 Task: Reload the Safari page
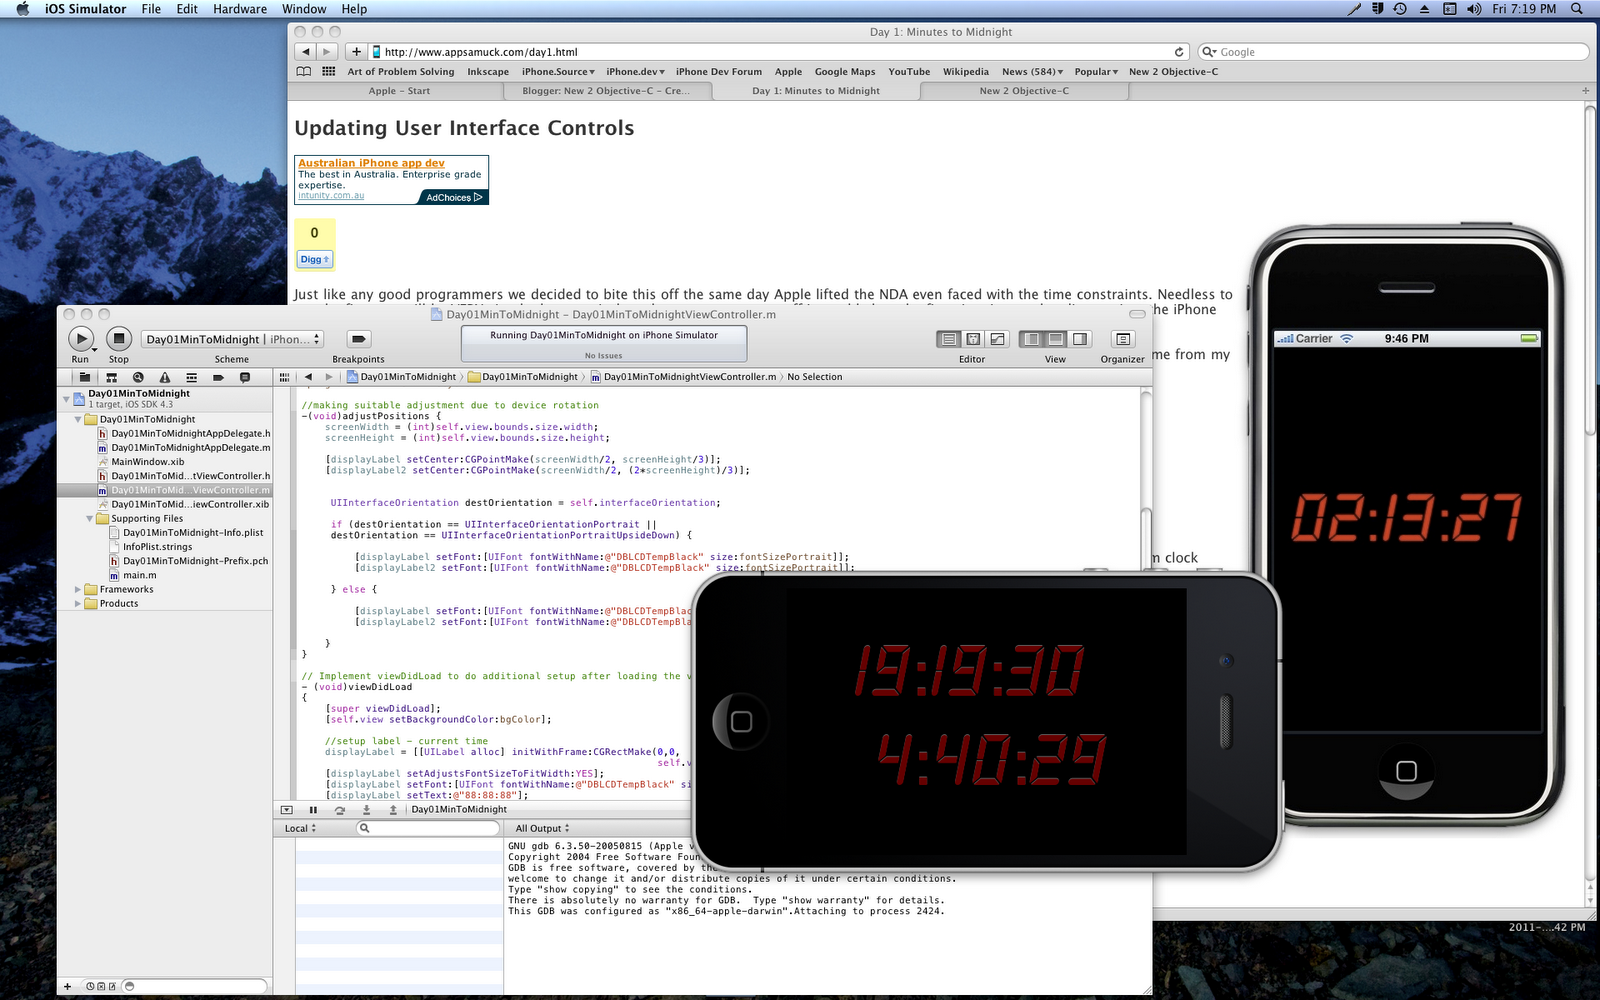(1179, 52)
